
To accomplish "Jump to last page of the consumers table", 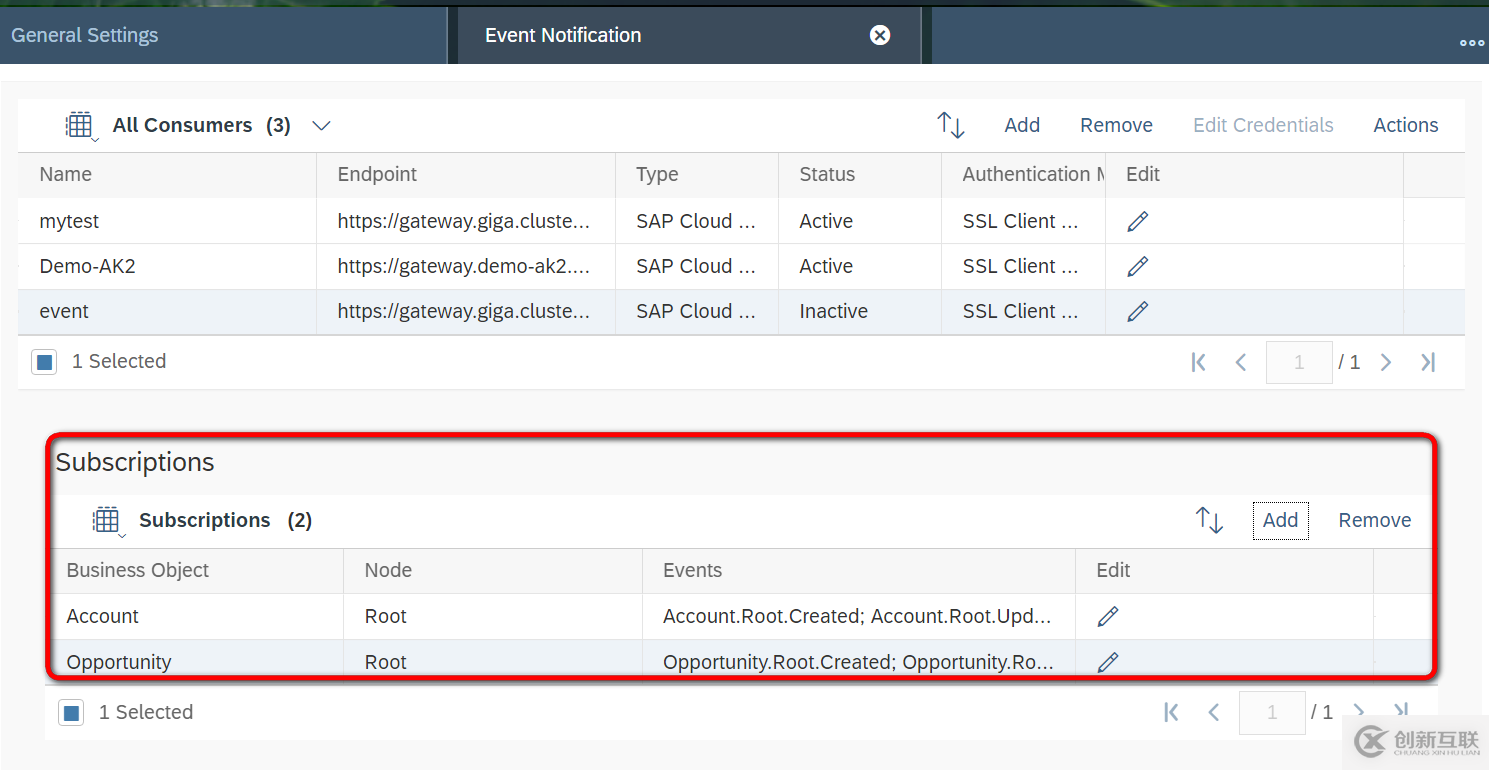I will click(x=1428, y=362).
